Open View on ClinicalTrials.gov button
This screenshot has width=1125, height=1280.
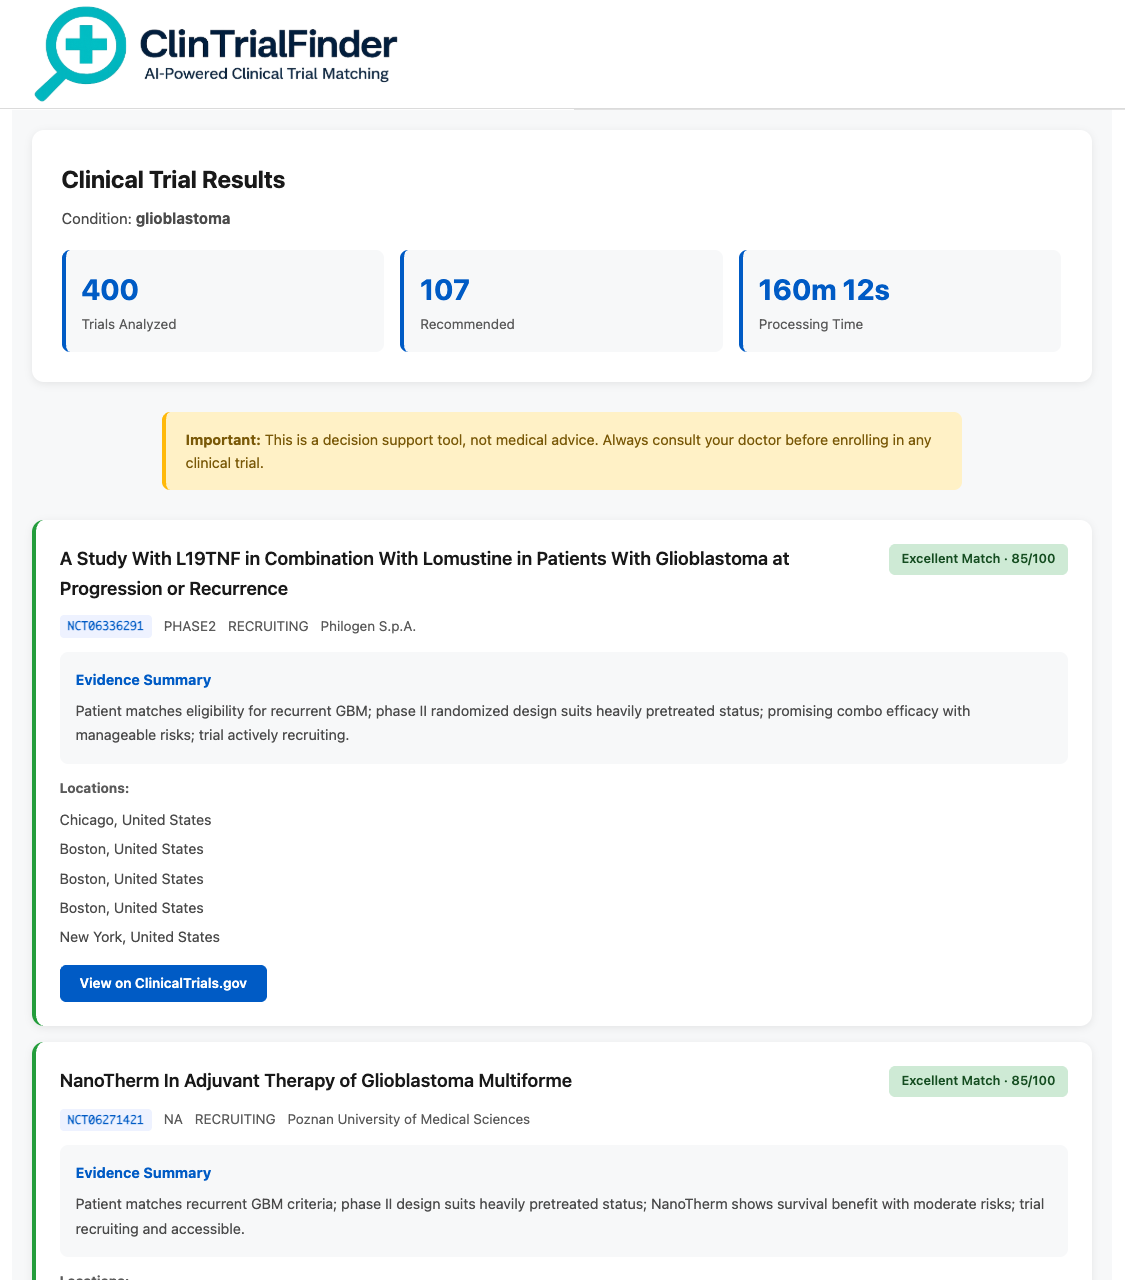[163, 983]
